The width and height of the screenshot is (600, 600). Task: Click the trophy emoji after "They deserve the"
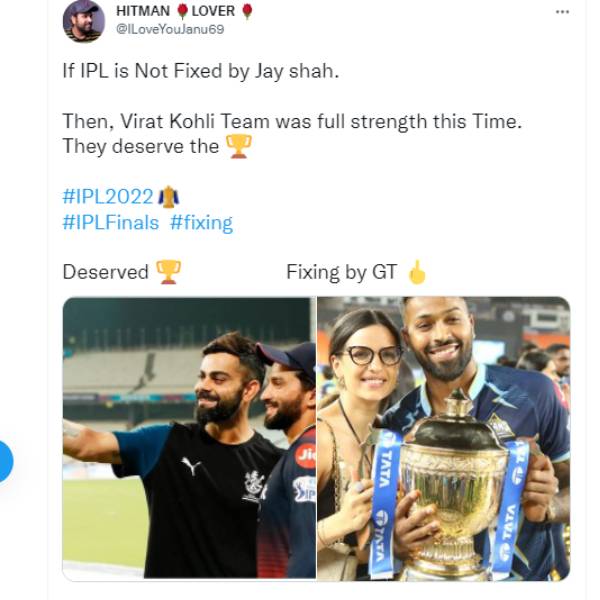239,146
